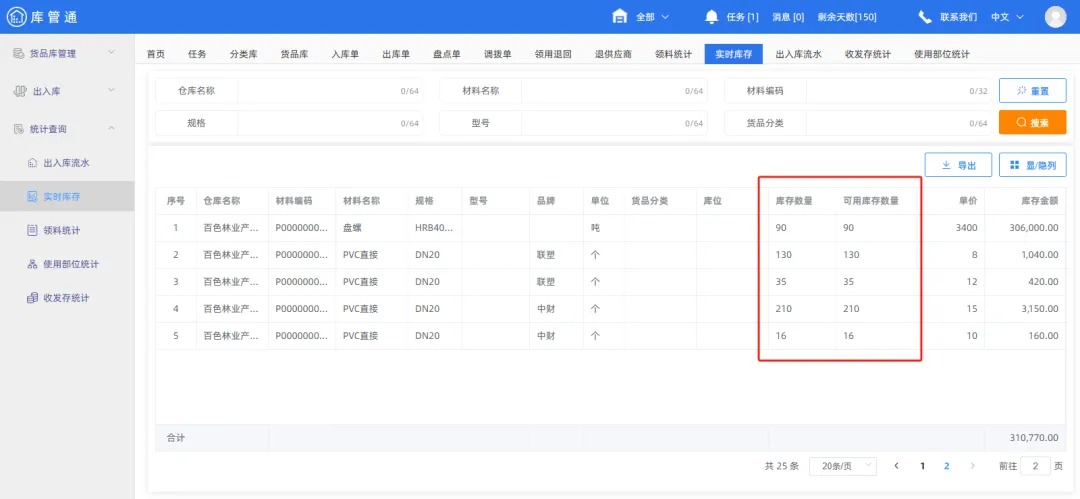Click 联系我们 in the header
1080x499 pixels.
point(959,17)
